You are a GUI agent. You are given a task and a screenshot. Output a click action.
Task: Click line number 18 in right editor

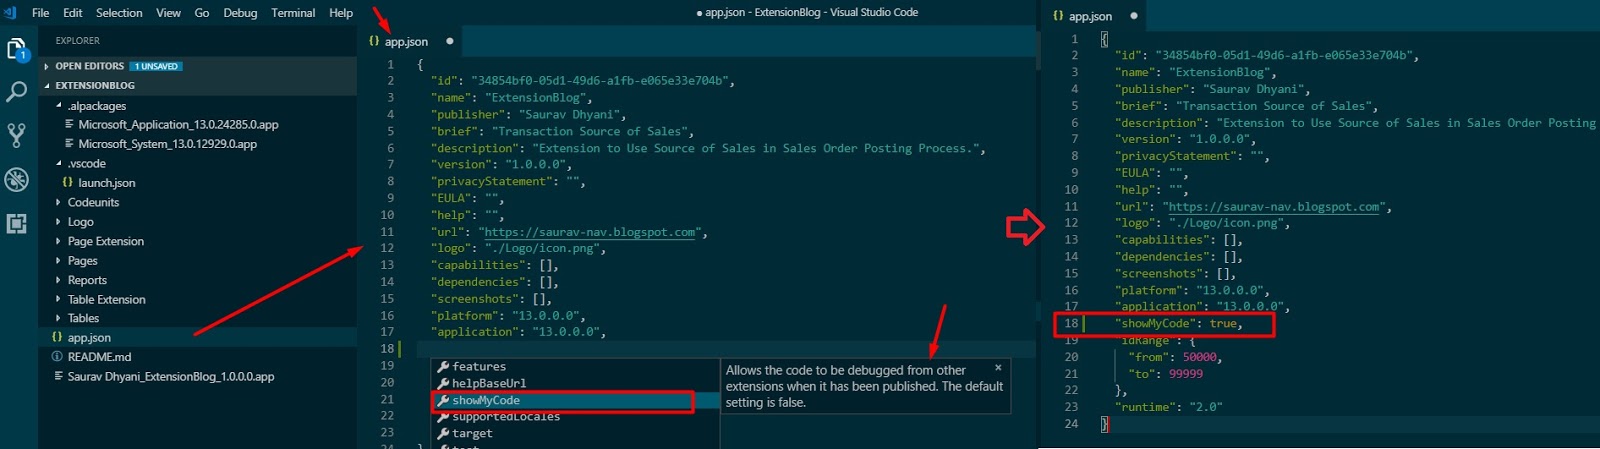(x=1071, y=324)
